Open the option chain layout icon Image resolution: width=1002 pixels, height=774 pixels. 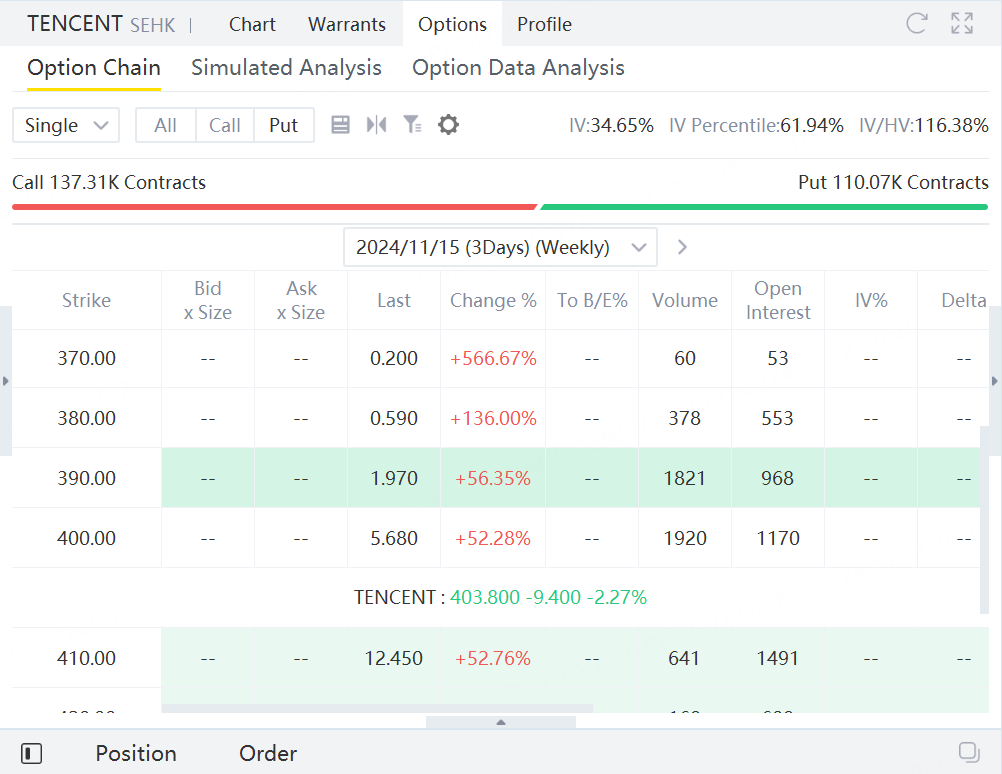(340, 125)
